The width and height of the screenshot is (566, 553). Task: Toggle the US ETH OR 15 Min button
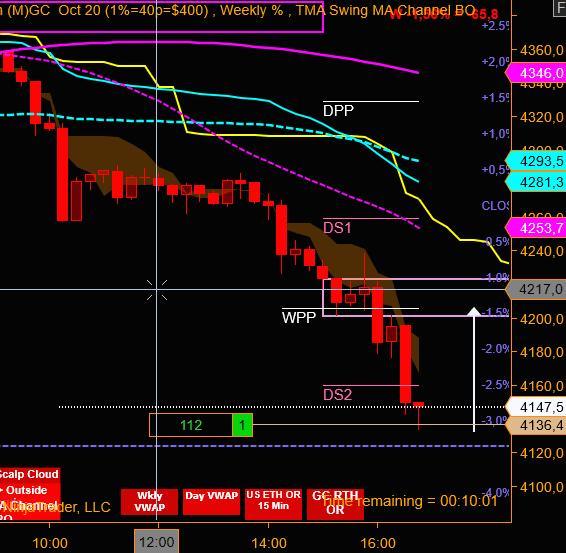pos(273,504)
